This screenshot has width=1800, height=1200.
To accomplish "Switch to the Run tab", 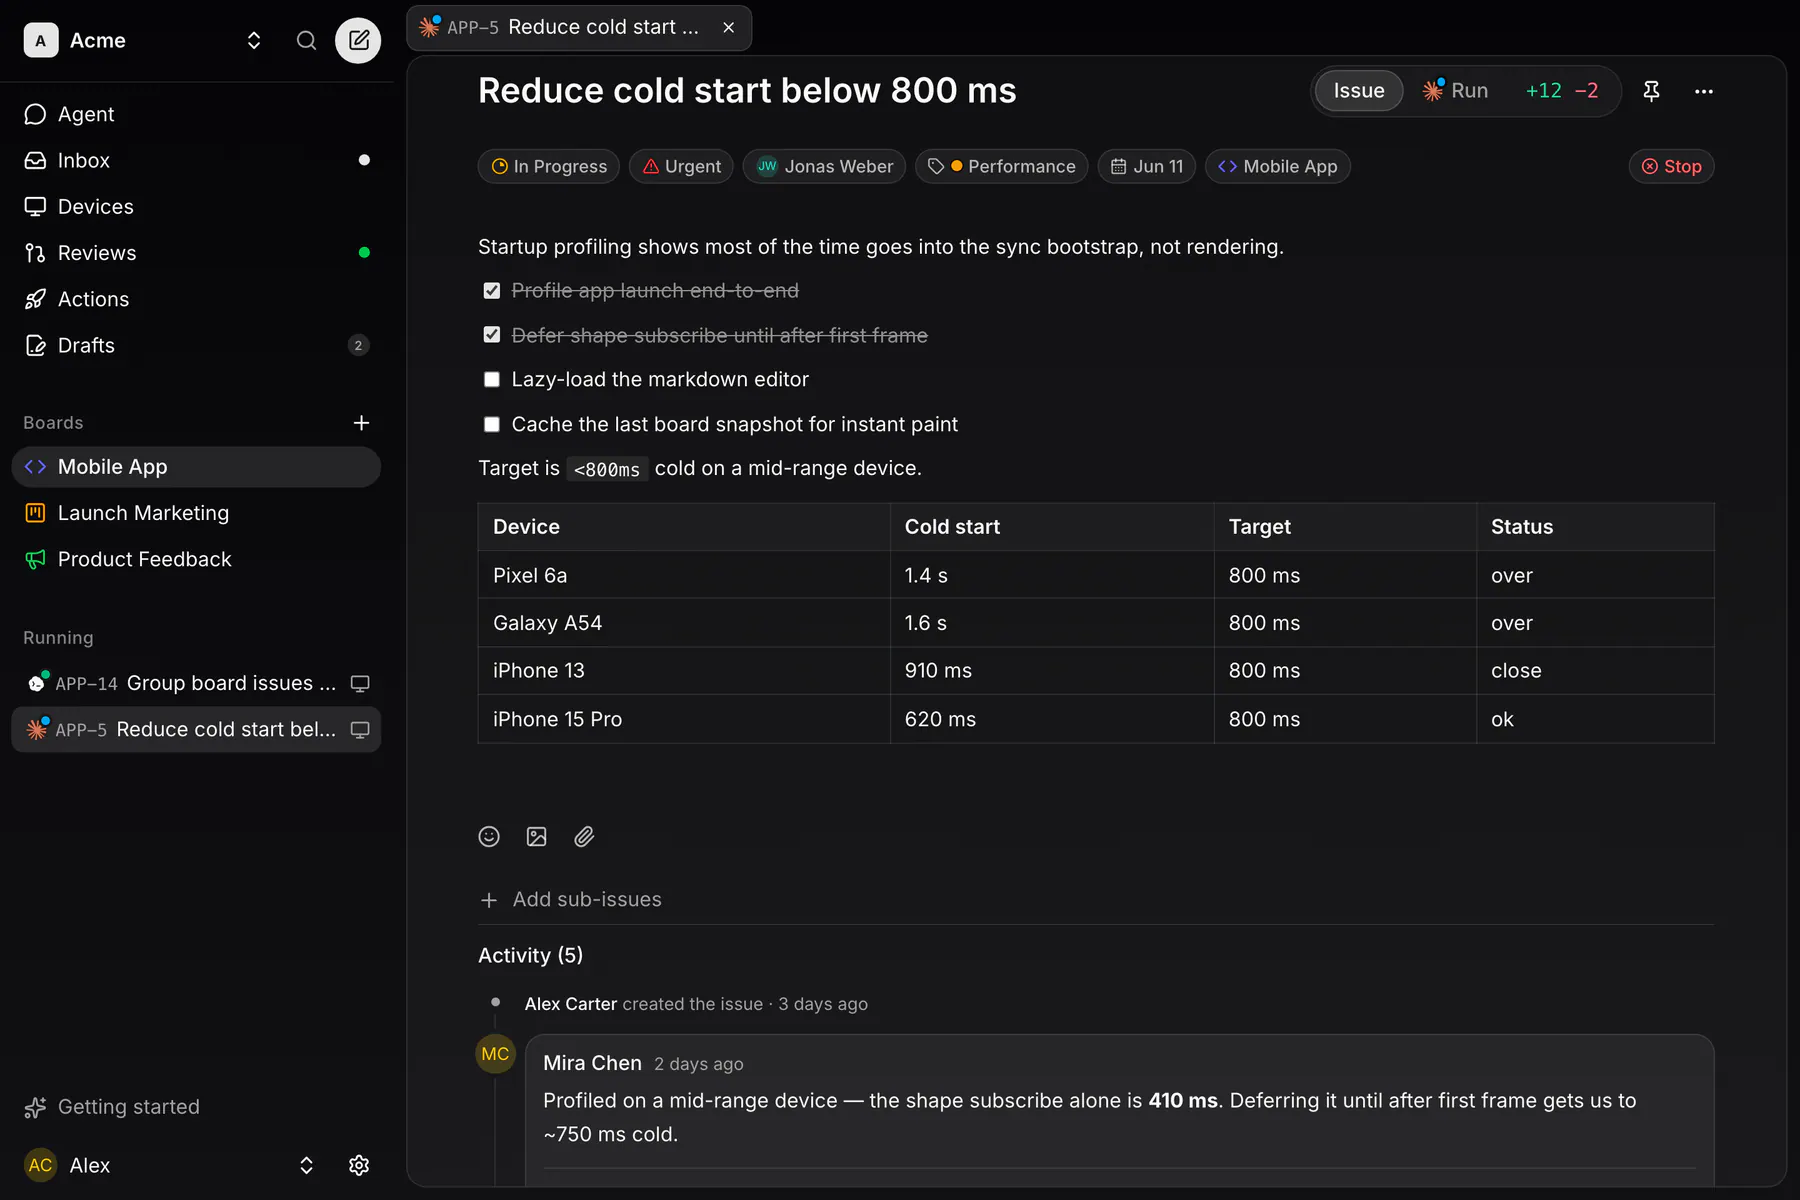I will (1457, 91).
